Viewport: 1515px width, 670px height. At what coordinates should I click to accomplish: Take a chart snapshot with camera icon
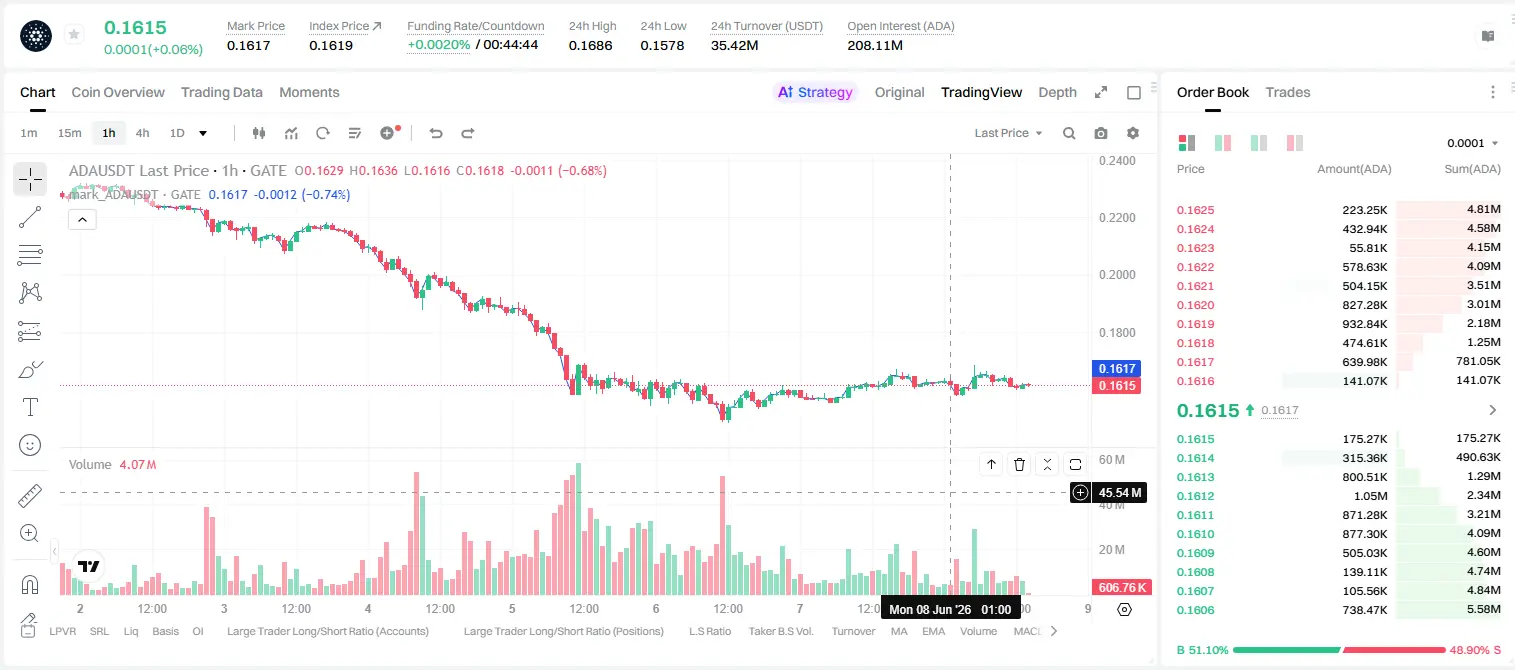[x=1101, y=133]
